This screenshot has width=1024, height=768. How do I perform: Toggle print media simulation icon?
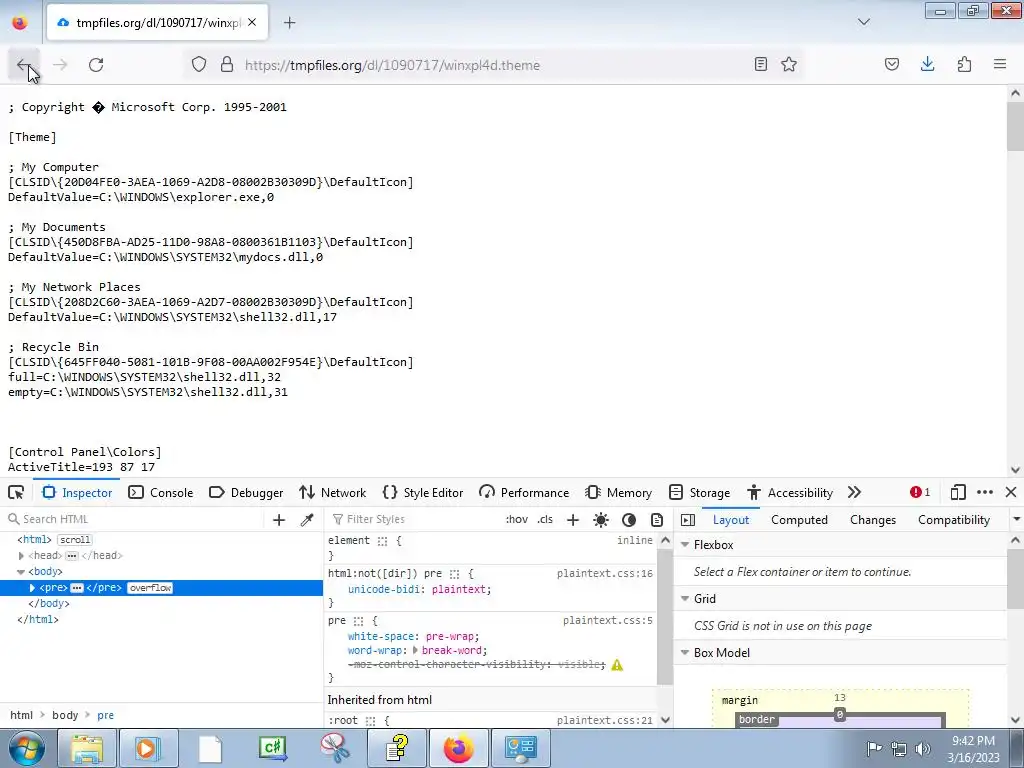(657, 520)
